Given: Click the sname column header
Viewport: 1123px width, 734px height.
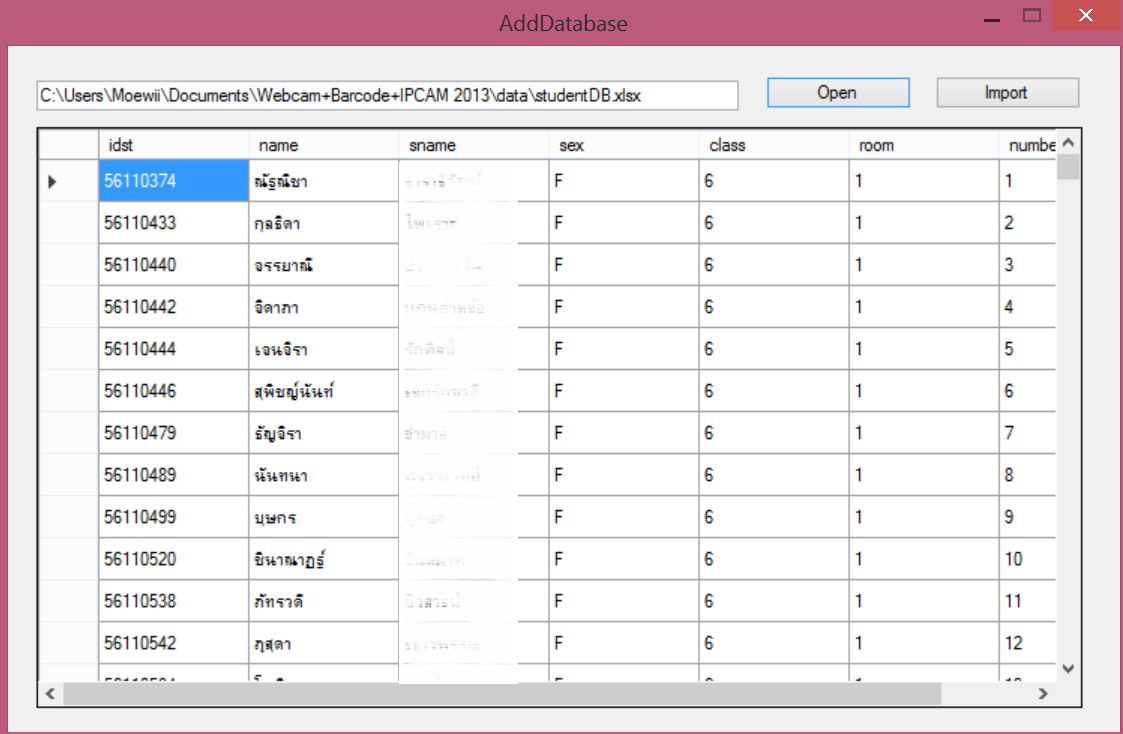Looking at the screenshot, I should click(473, 146).
